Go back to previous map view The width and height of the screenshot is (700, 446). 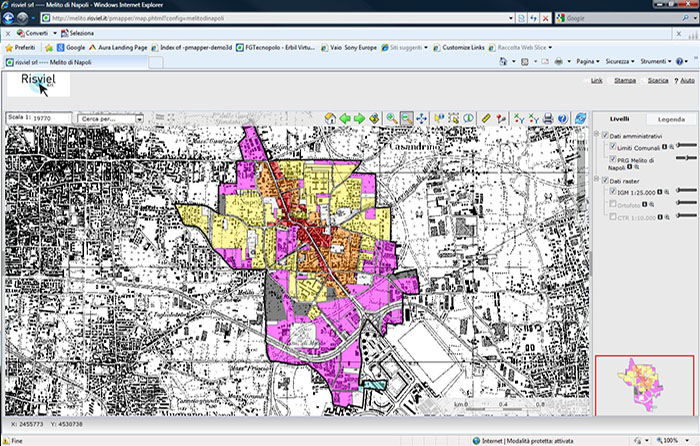345,118
